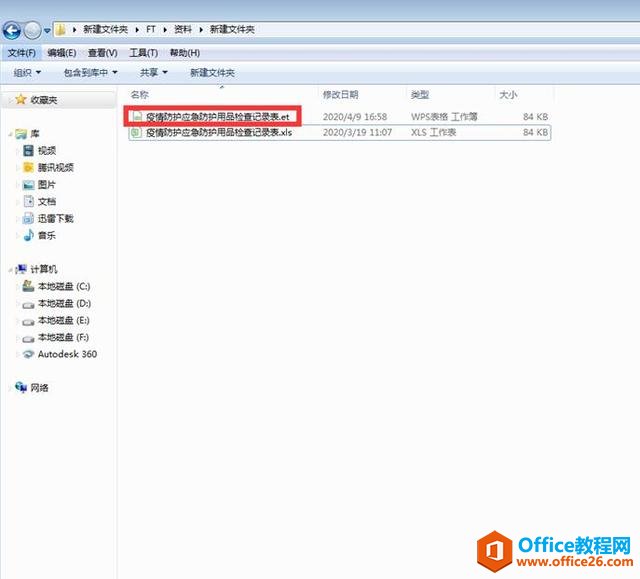
Task: Click the 本地磁盘 (C:) drive icon
Action: [x=28, y=286]
